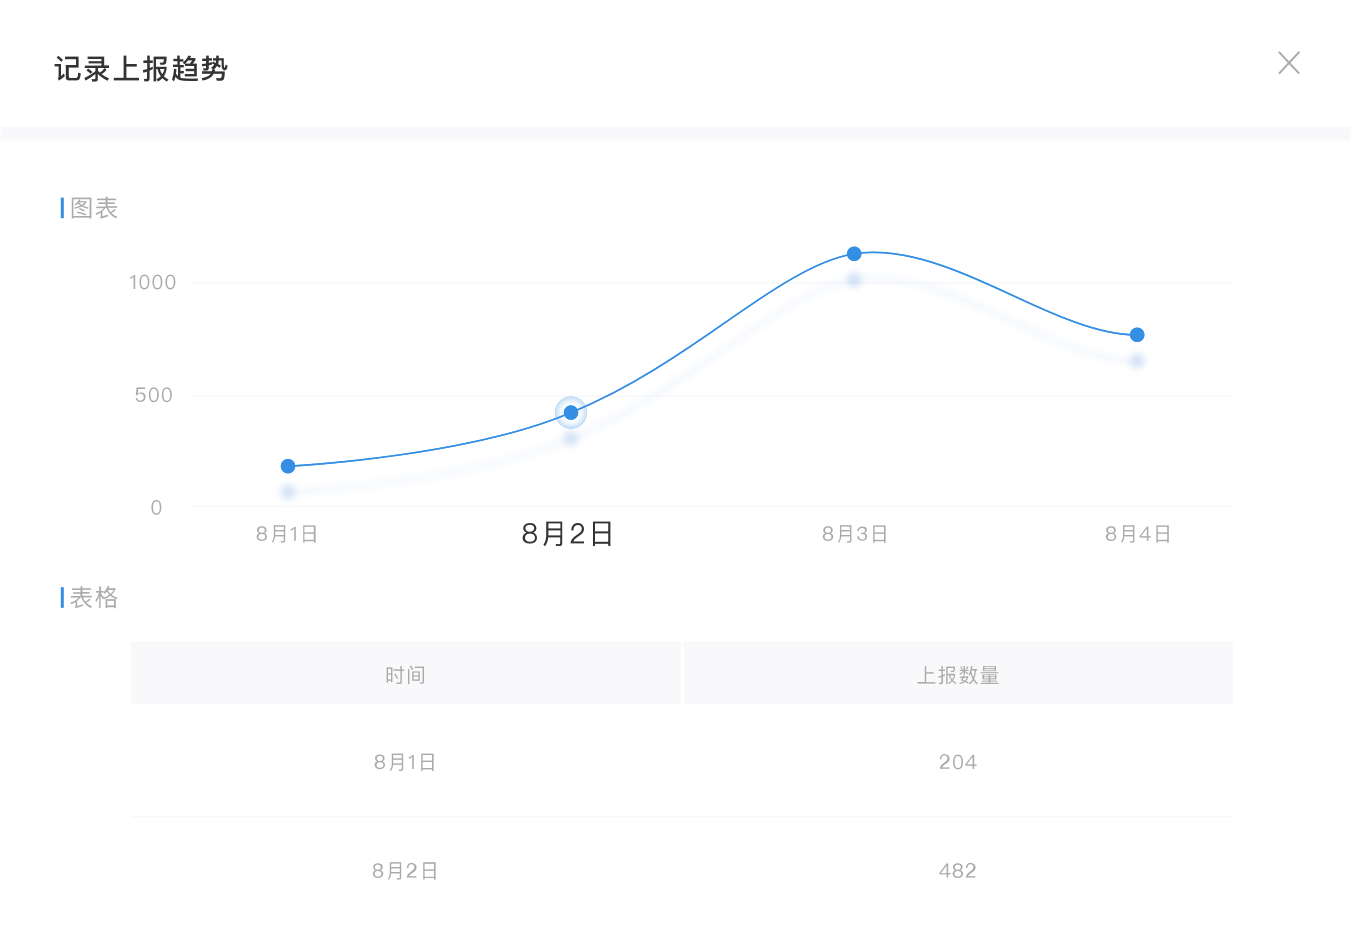Click the 表格 section heading
The width and height of the screenshot is (1352, 932).
[x=94, y=597]
